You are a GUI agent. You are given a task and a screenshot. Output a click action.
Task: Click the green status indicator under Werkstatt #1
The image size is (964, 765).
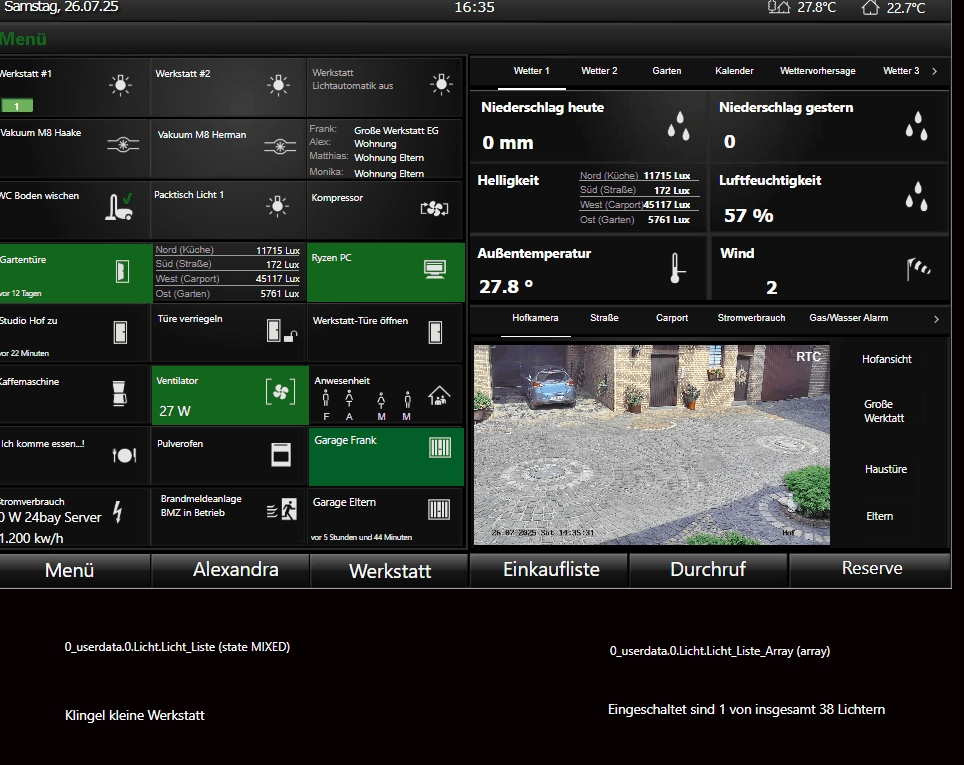pyautogui.click(x=17, y=106)
